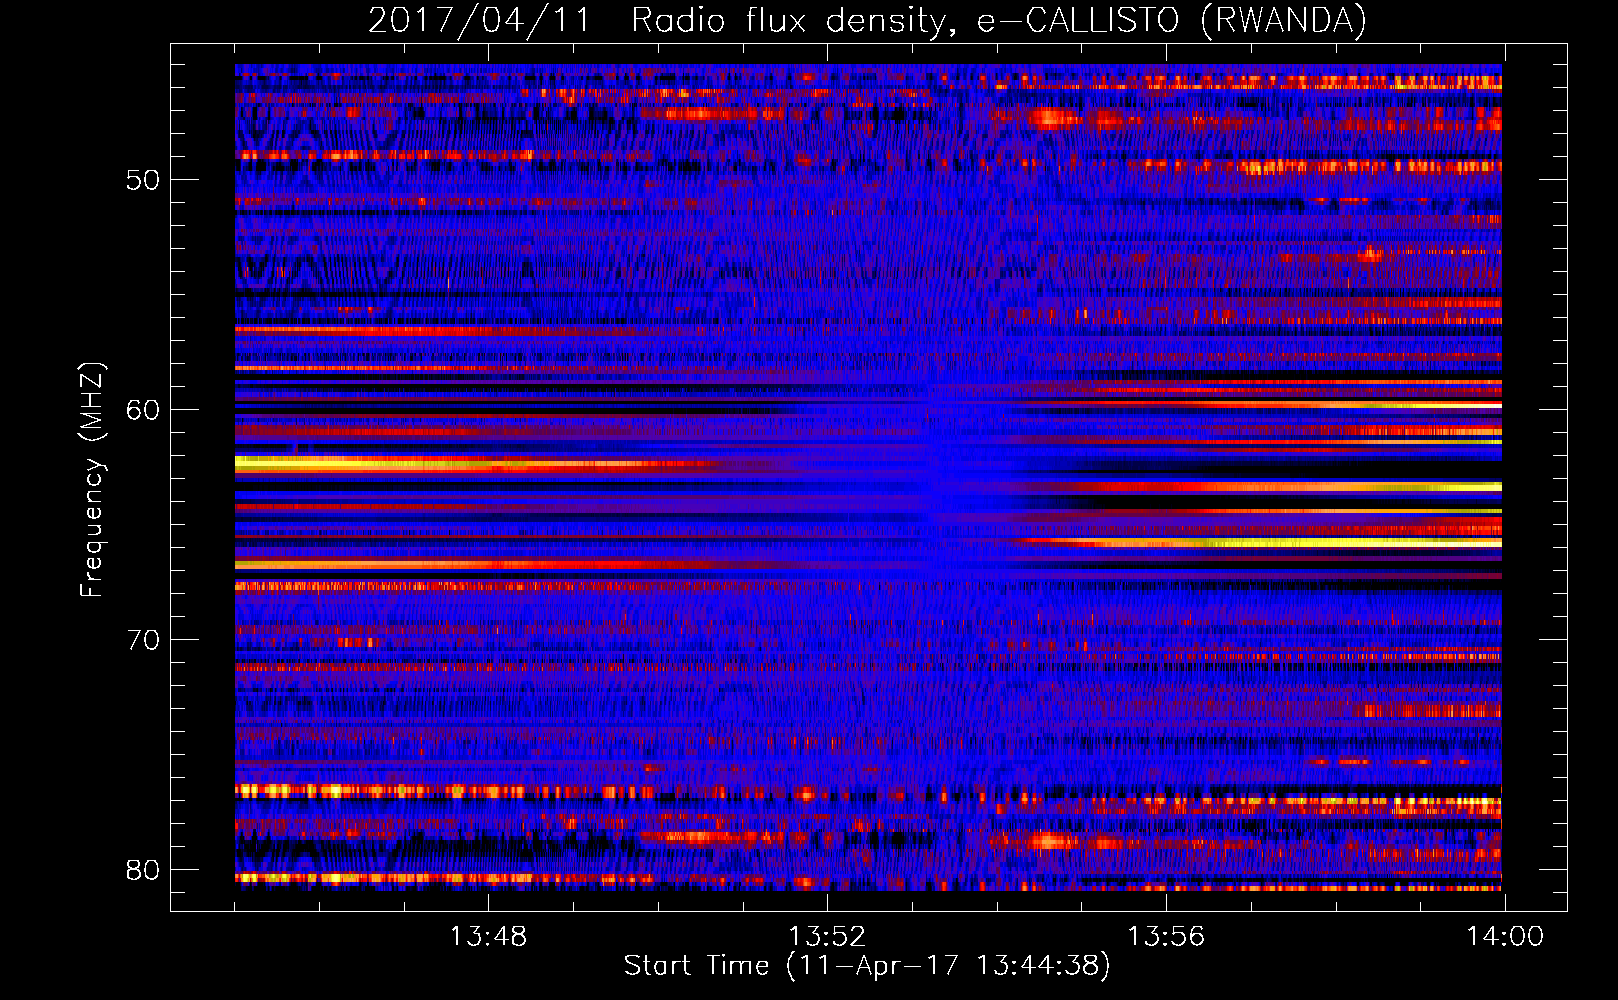Click the 50 MHz frequency tick label
Screen dimensions: 1618x1000
point(143,181)
